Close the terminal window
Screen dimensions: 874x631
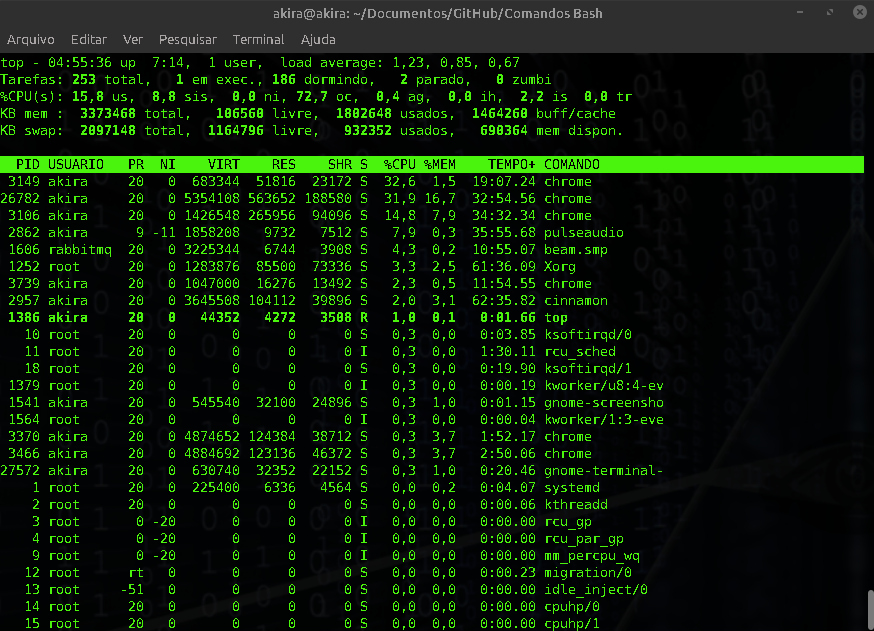click(x=860, y=12)
